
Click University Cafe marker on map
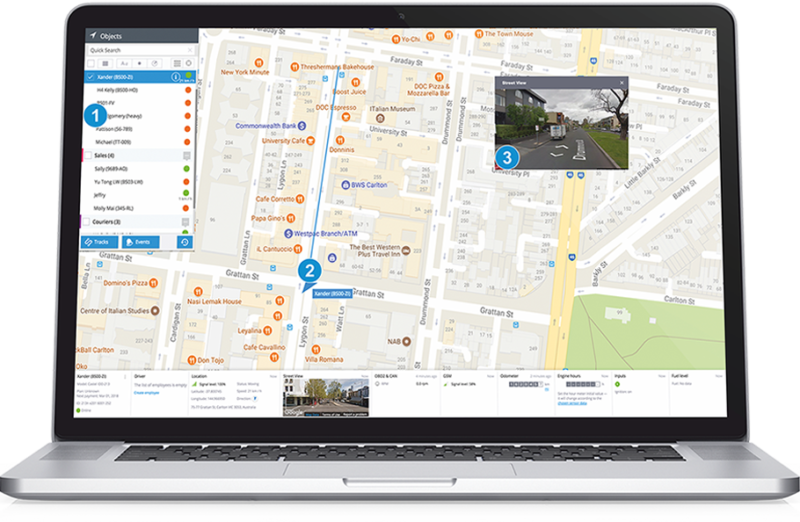click(x=310, y=141)
